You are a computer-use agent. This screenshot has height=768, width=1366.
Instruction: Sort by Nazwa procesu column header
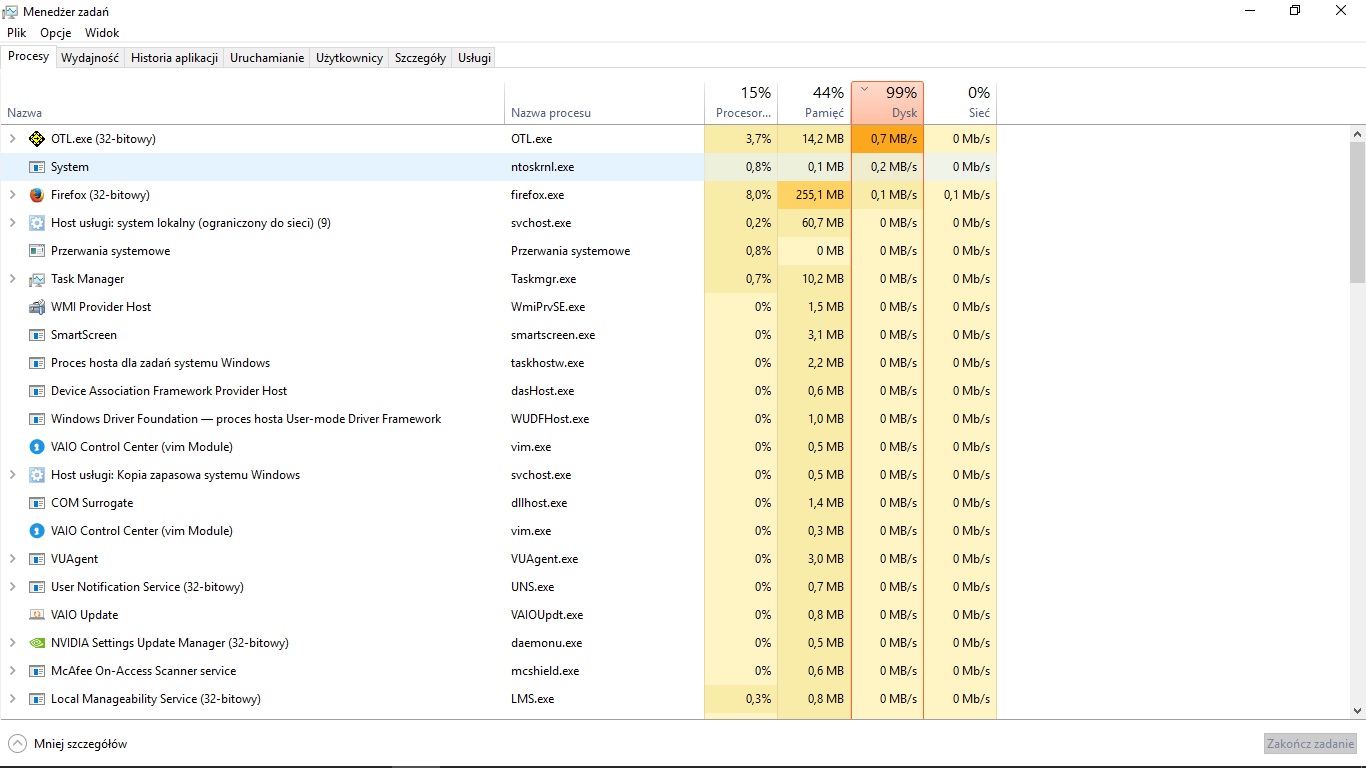pyautogui.click(x=604, y=103)
